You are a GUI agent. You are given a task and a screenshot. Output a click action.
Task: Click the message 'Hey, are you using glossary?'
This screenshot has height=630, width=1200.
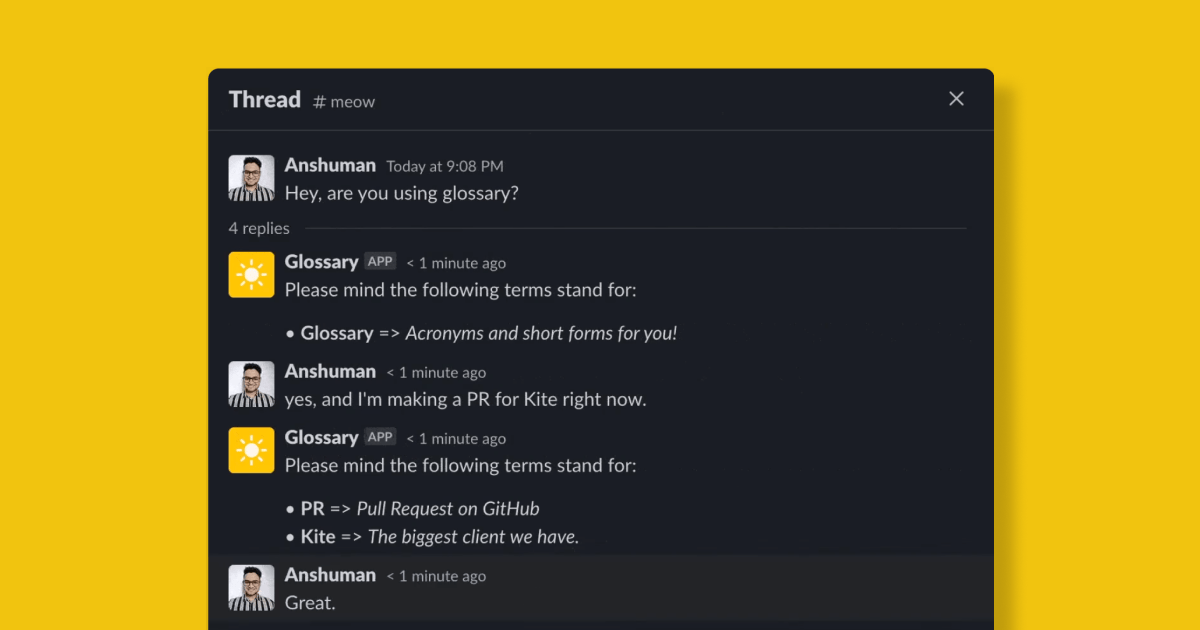point(402,193)
